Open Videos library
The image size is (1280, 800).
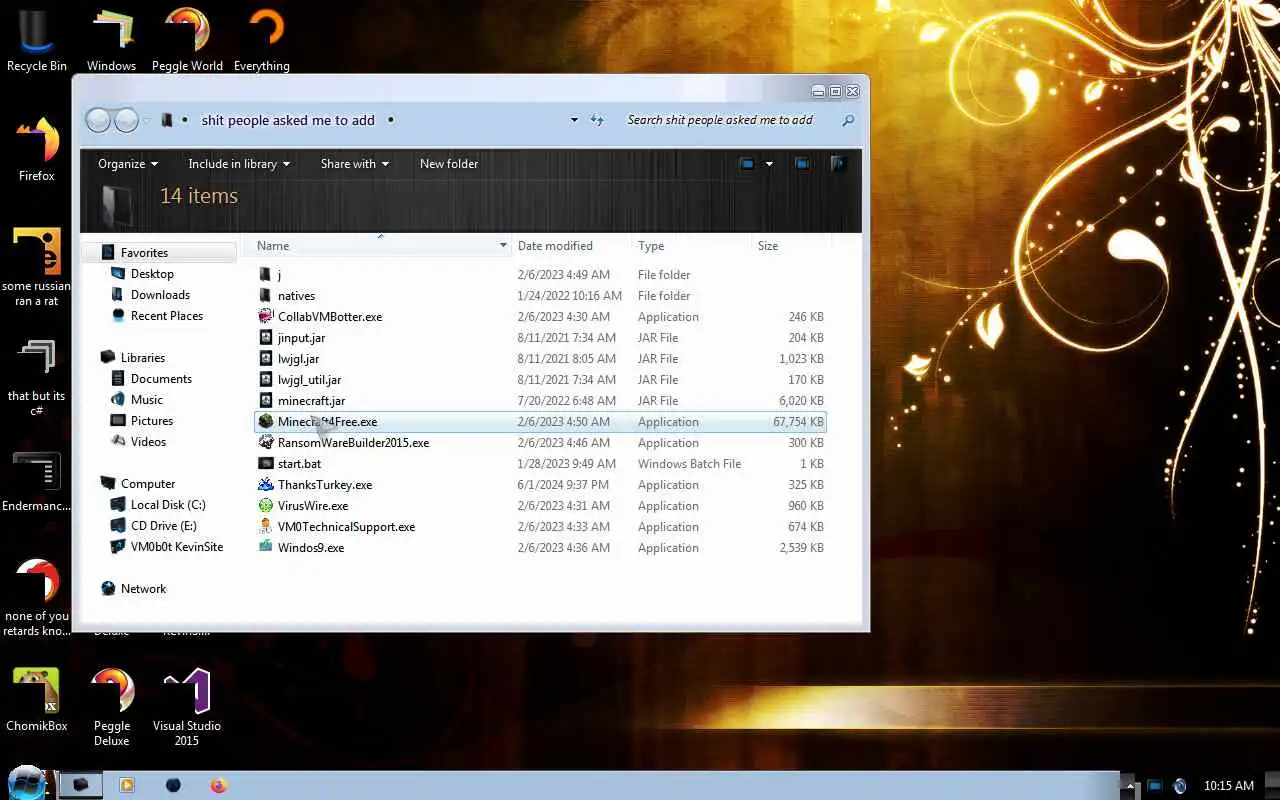pos(148,442)
